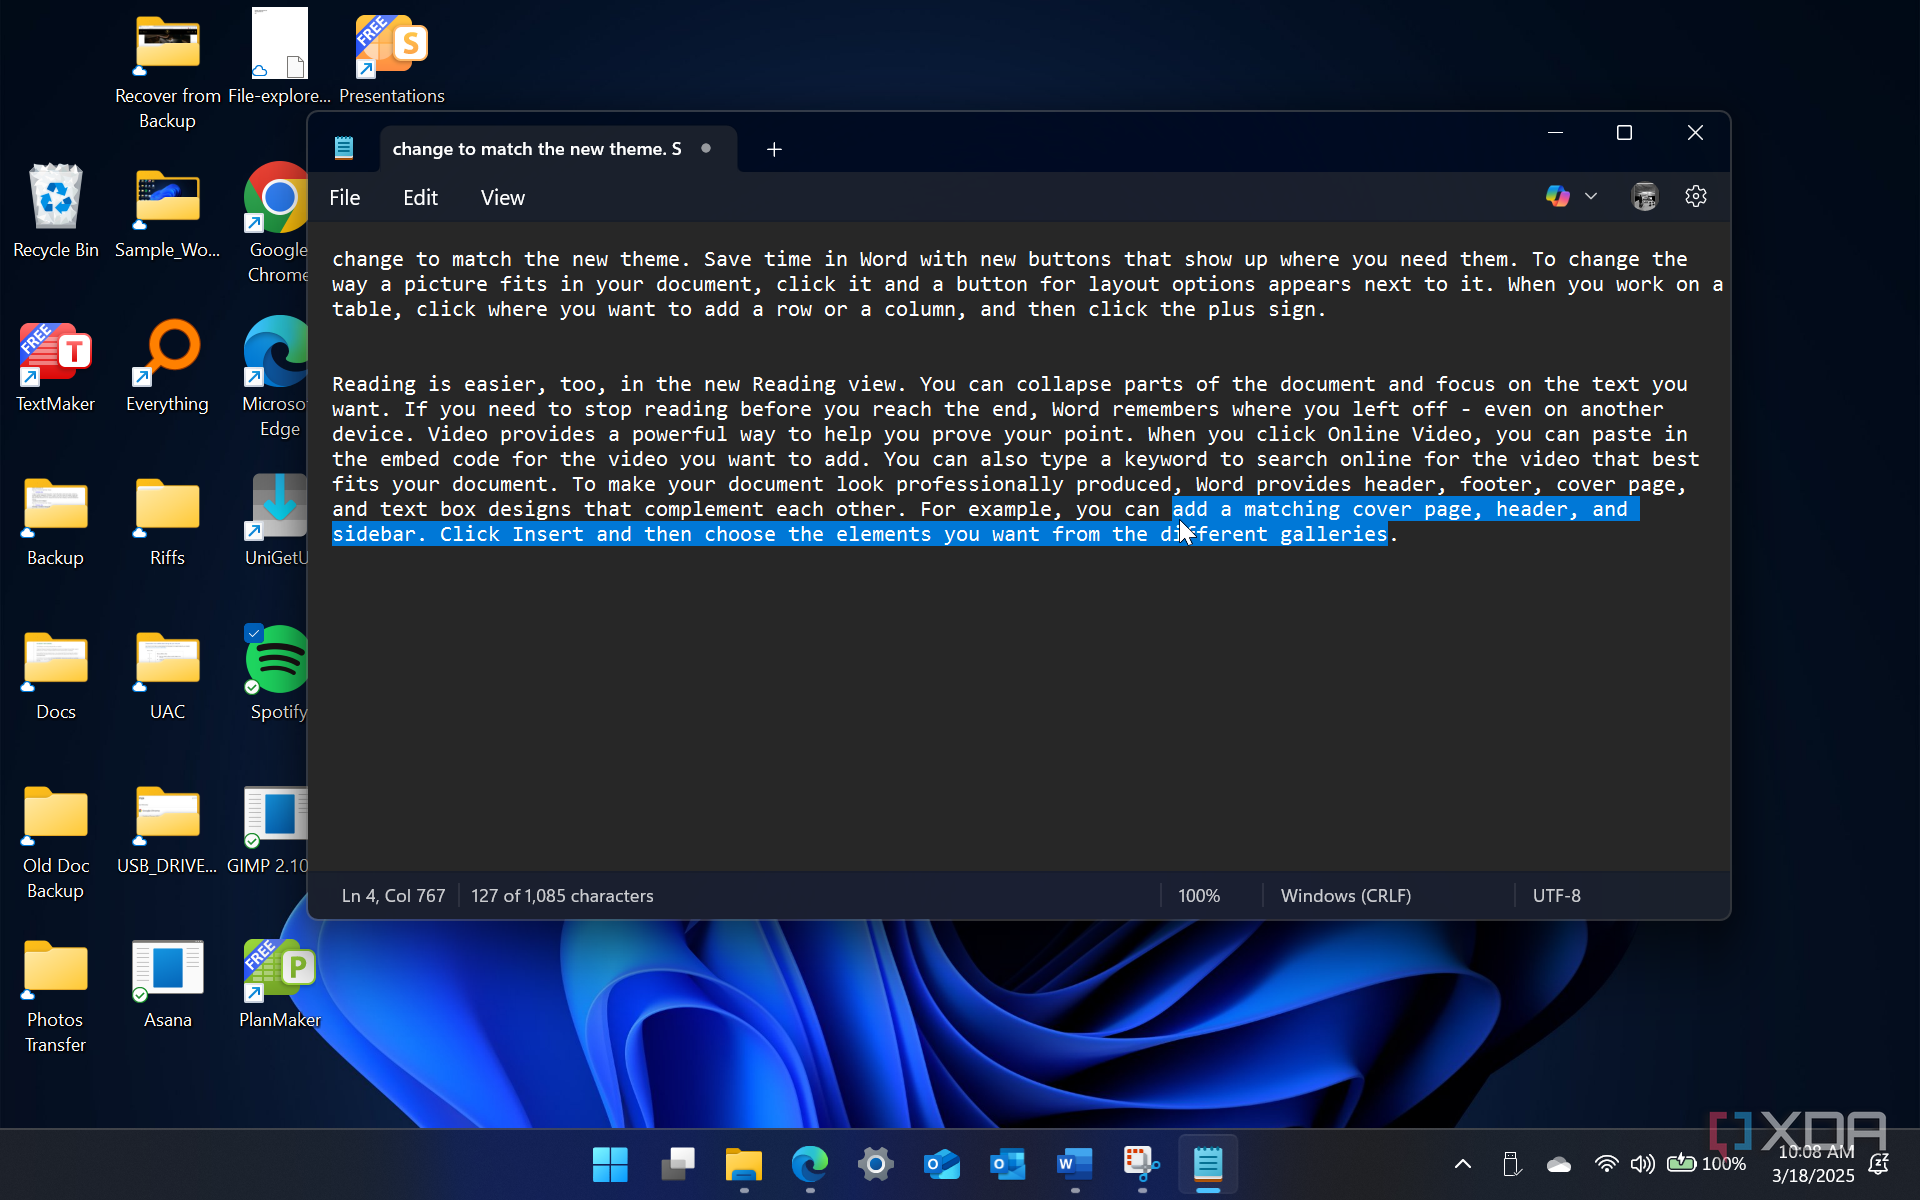Select the Photos Transfer folder
Viewport: 1920px width, 1200px height.
click(x=56, y=996)
